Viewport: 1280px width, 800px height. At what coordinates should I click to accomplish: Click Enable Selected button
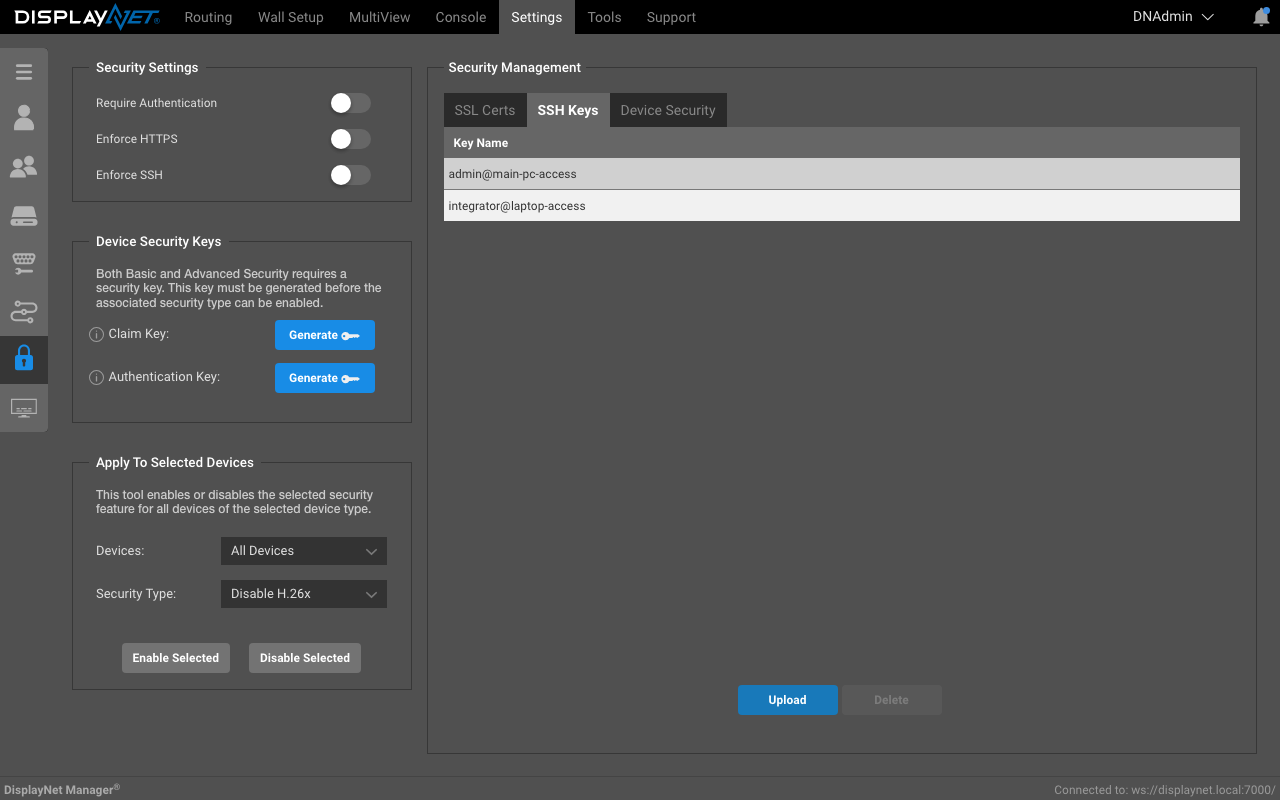(x=176, y=658)
